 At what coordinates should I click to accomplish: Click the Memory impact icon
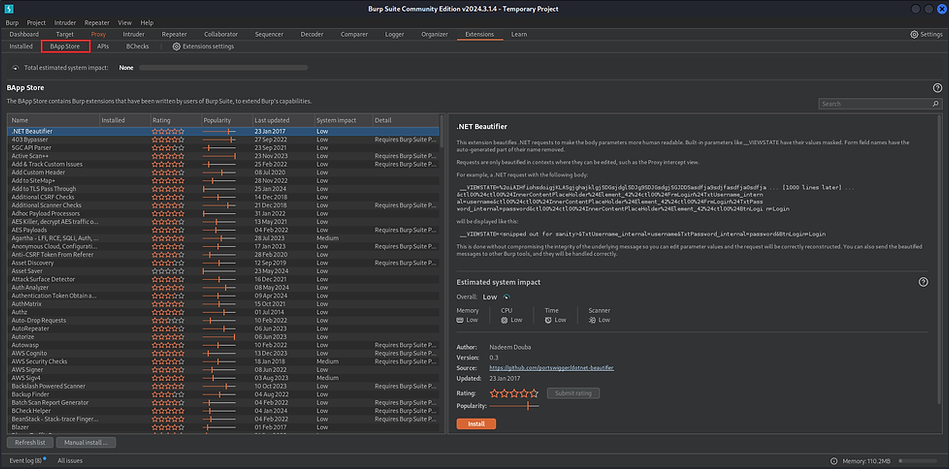pos(461,320)
